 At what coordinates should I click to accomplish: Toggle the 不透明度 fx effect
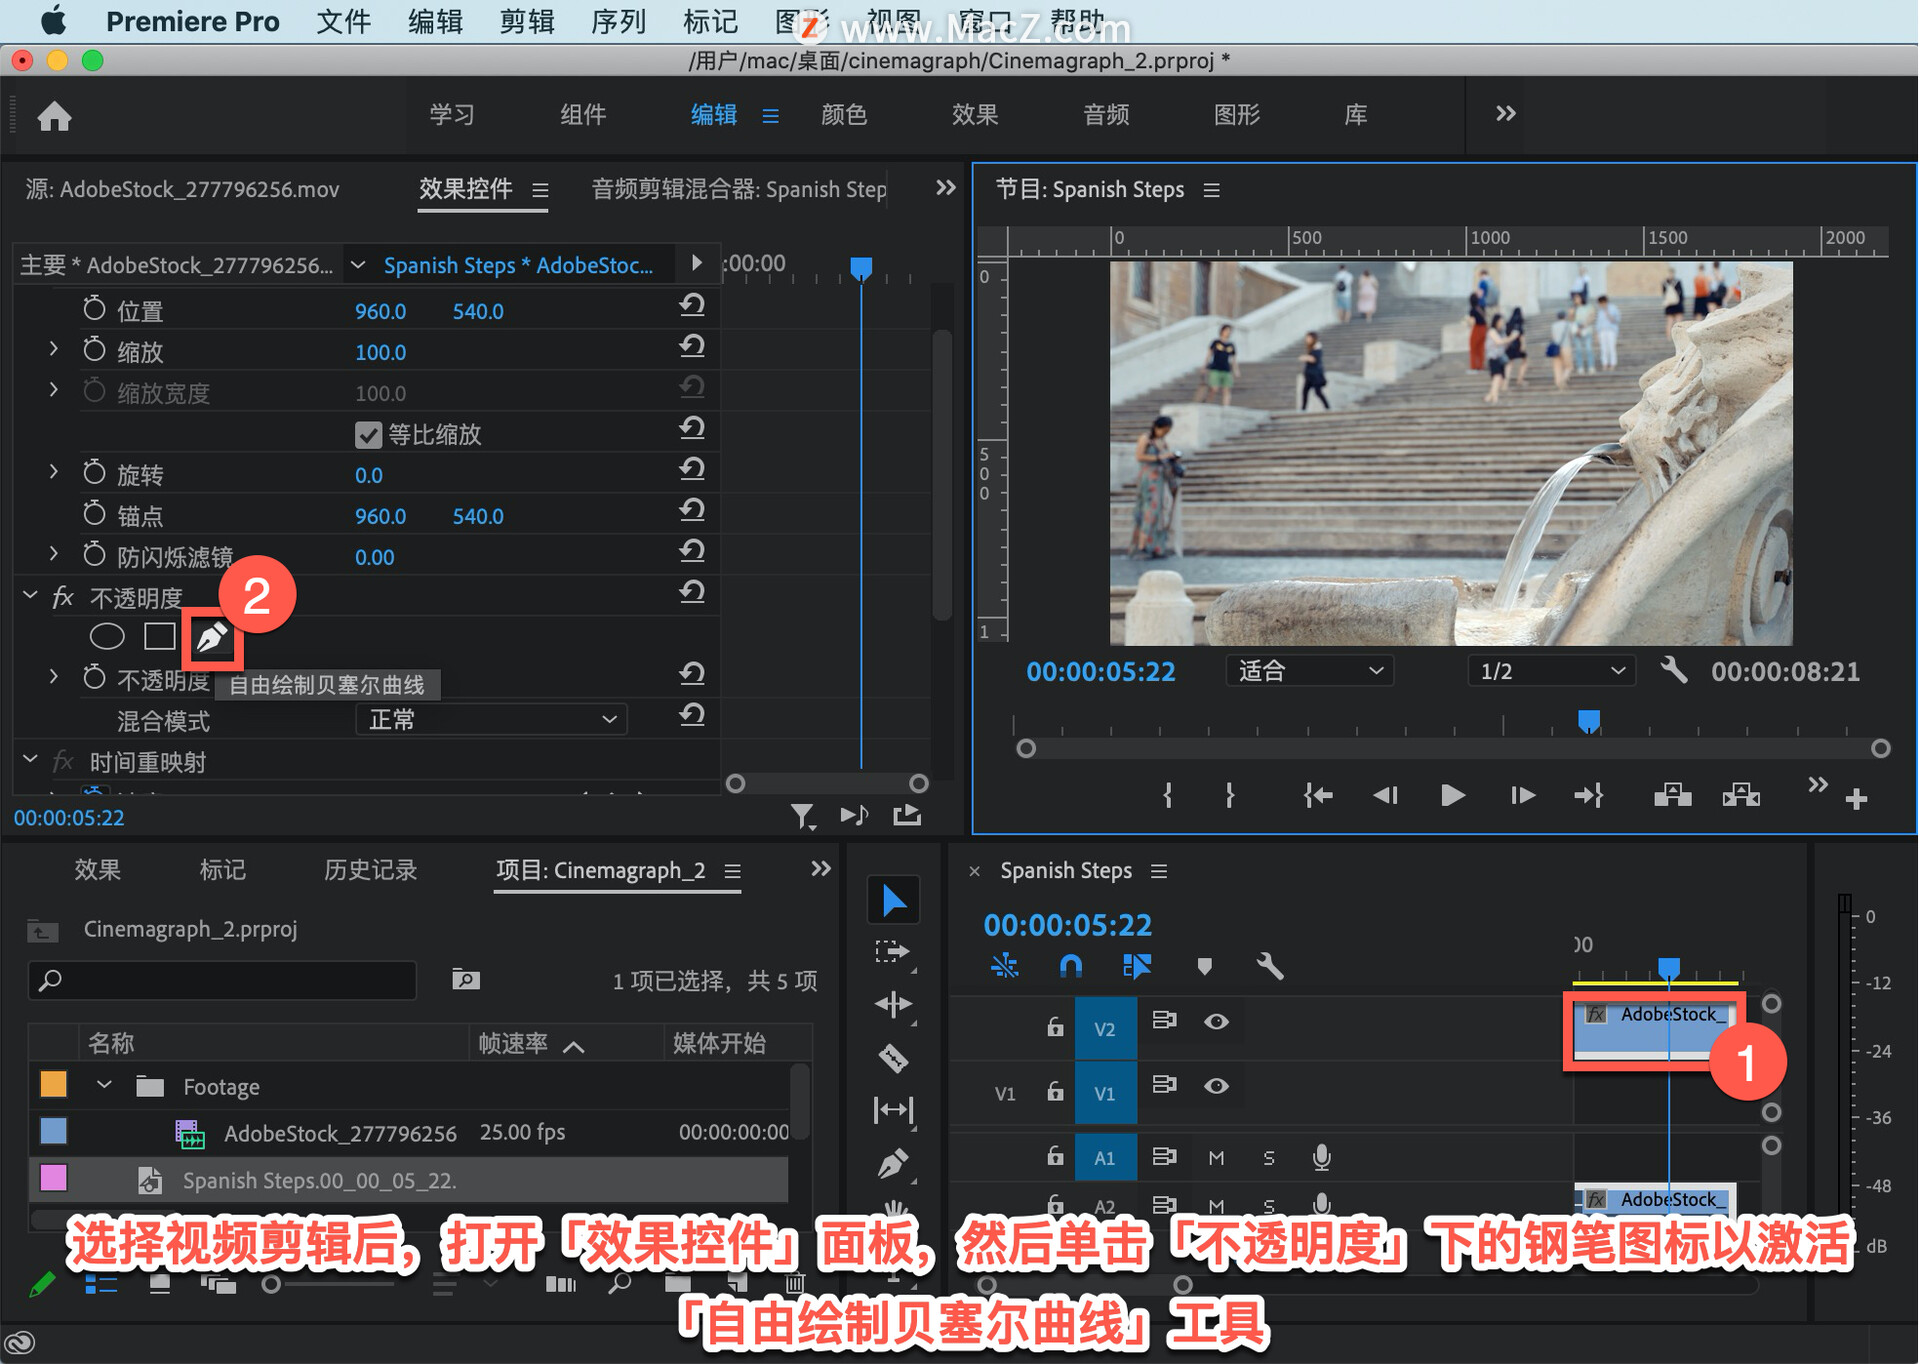pyautogui.click(x=63, y=597)
